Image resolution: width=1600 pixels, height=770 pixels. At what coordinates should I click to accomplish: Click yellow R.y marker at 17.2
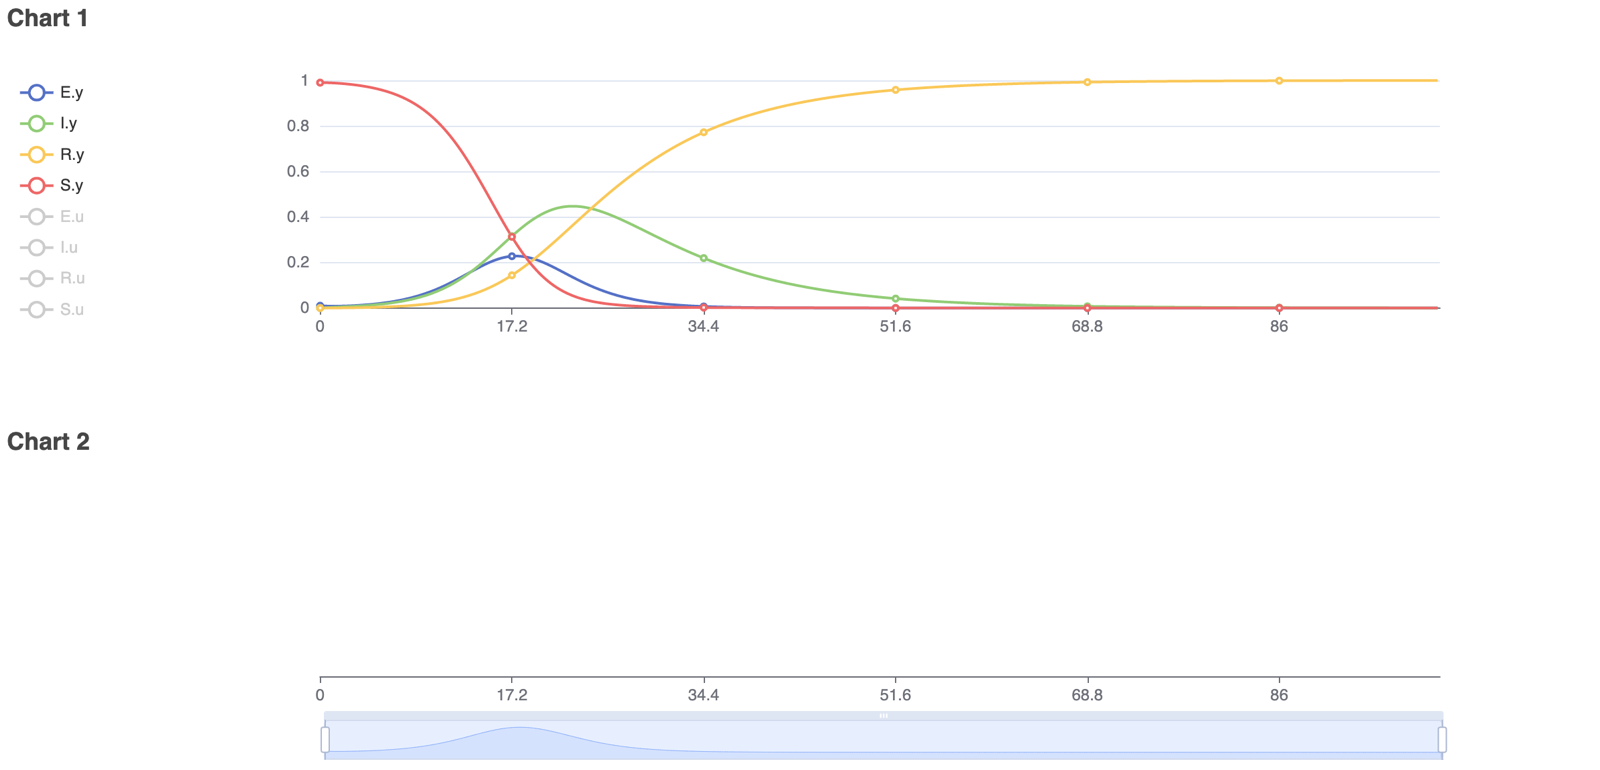512,275
